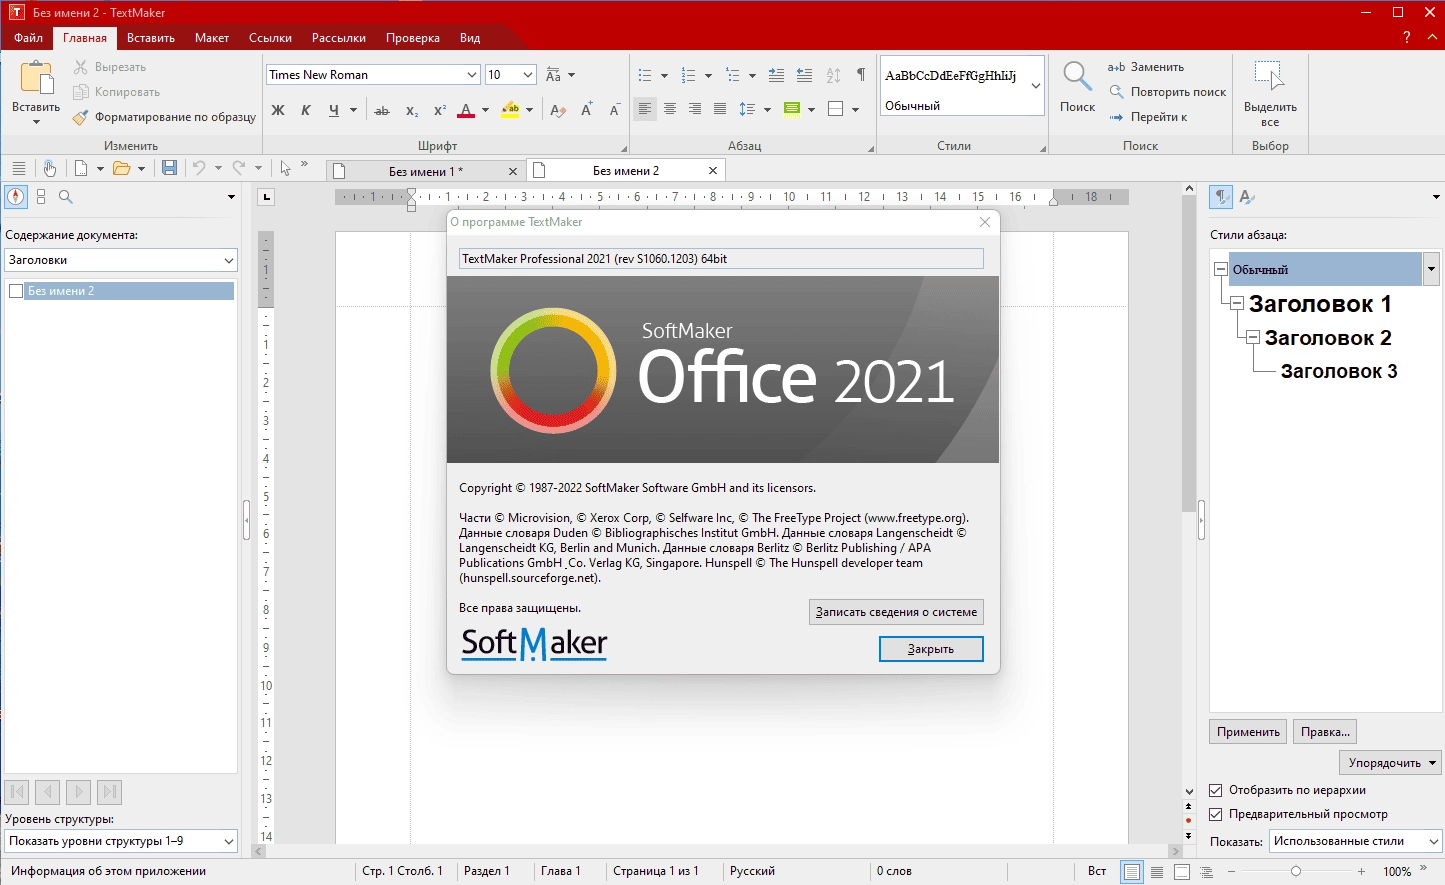
Task: Click the Правка... button
Action: click(1325, 732)
